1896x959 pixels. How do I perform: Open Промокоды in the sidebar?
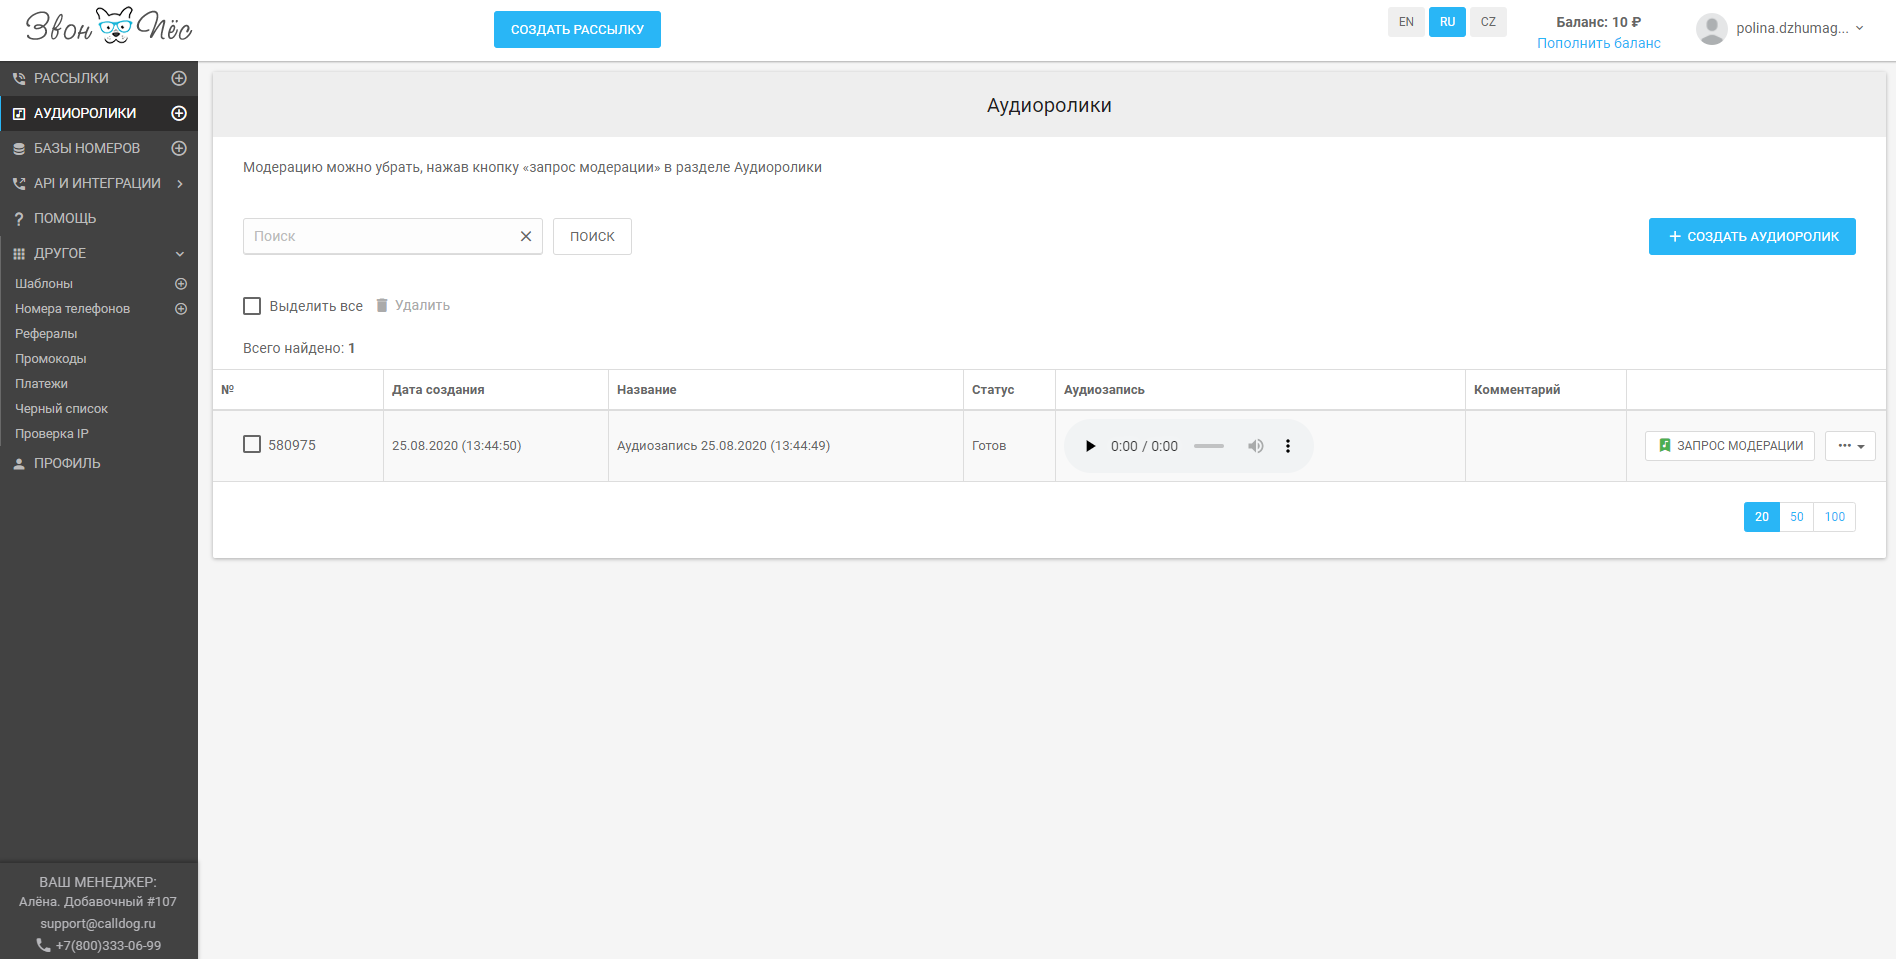click(50, 359)
